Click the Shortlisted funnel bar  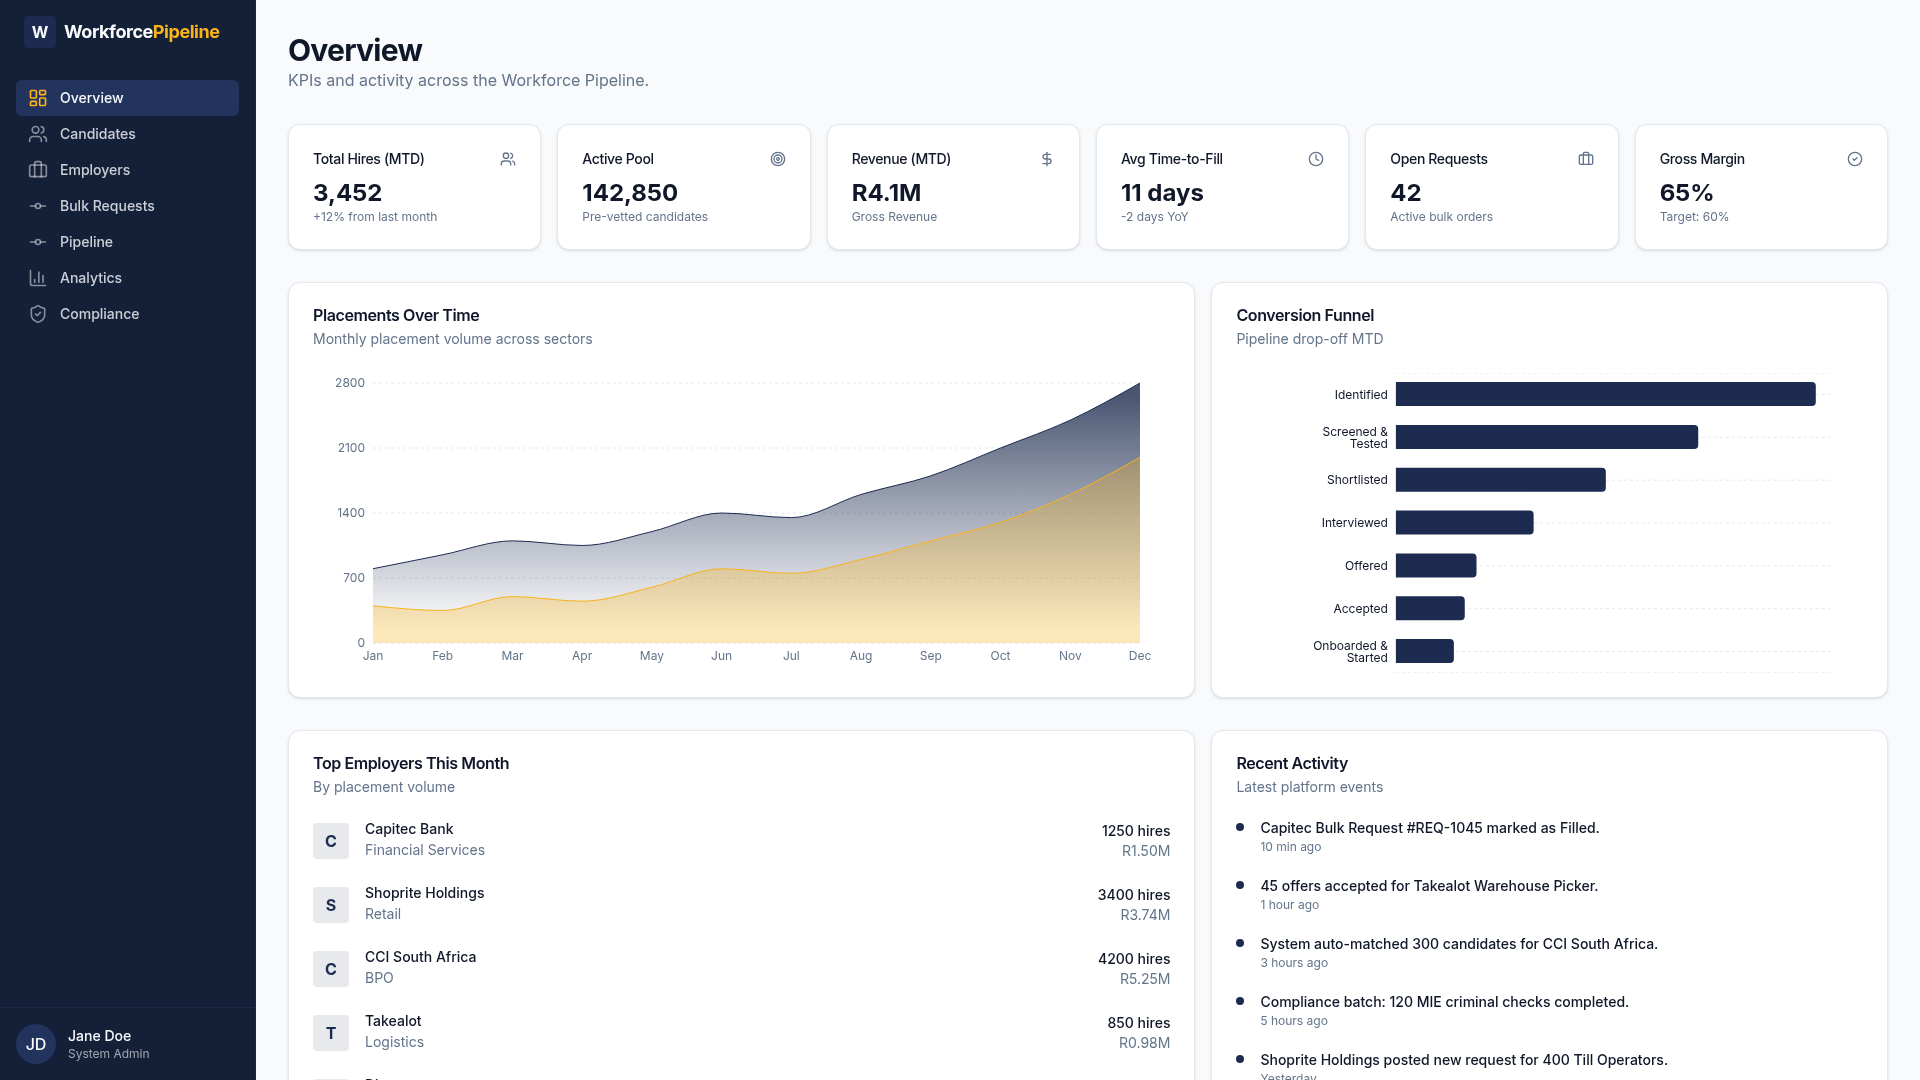tap(1501, 480)
